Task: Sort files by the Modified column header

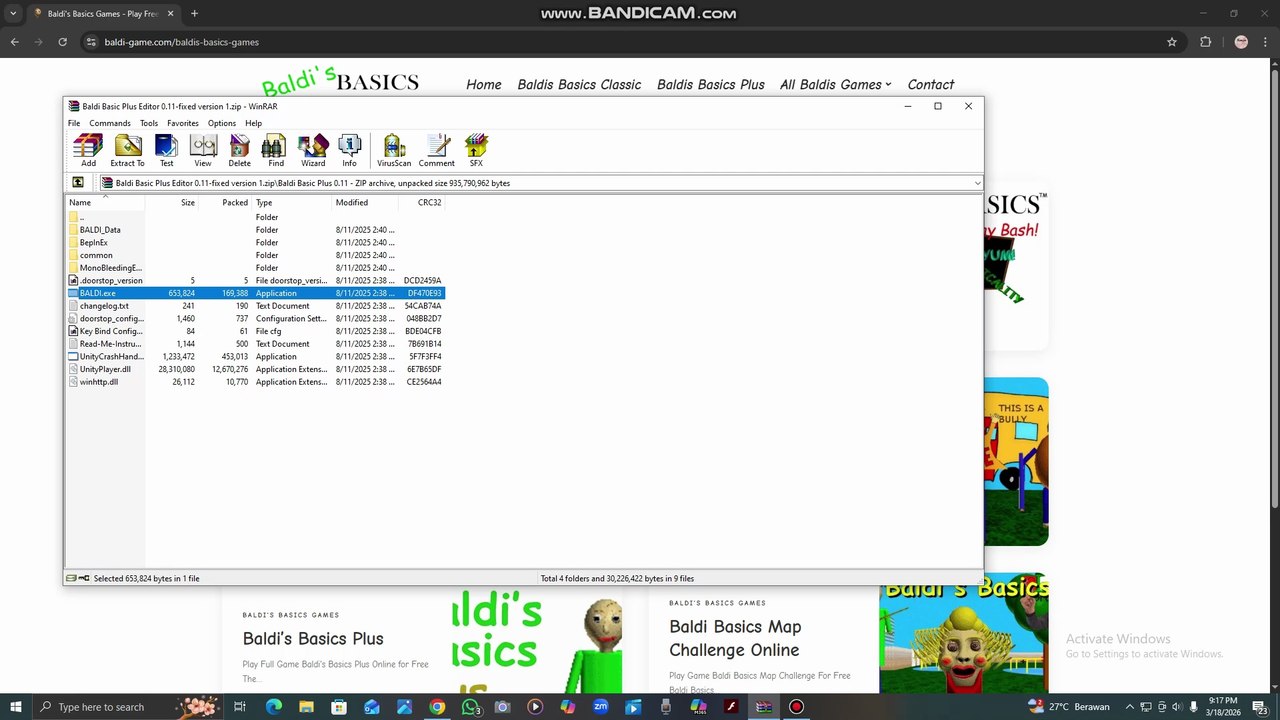Action: [365, 202]
